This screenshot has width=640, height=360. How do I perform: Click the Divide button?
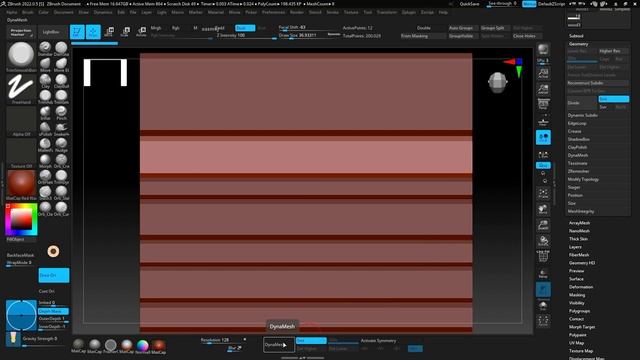point(582,103)
